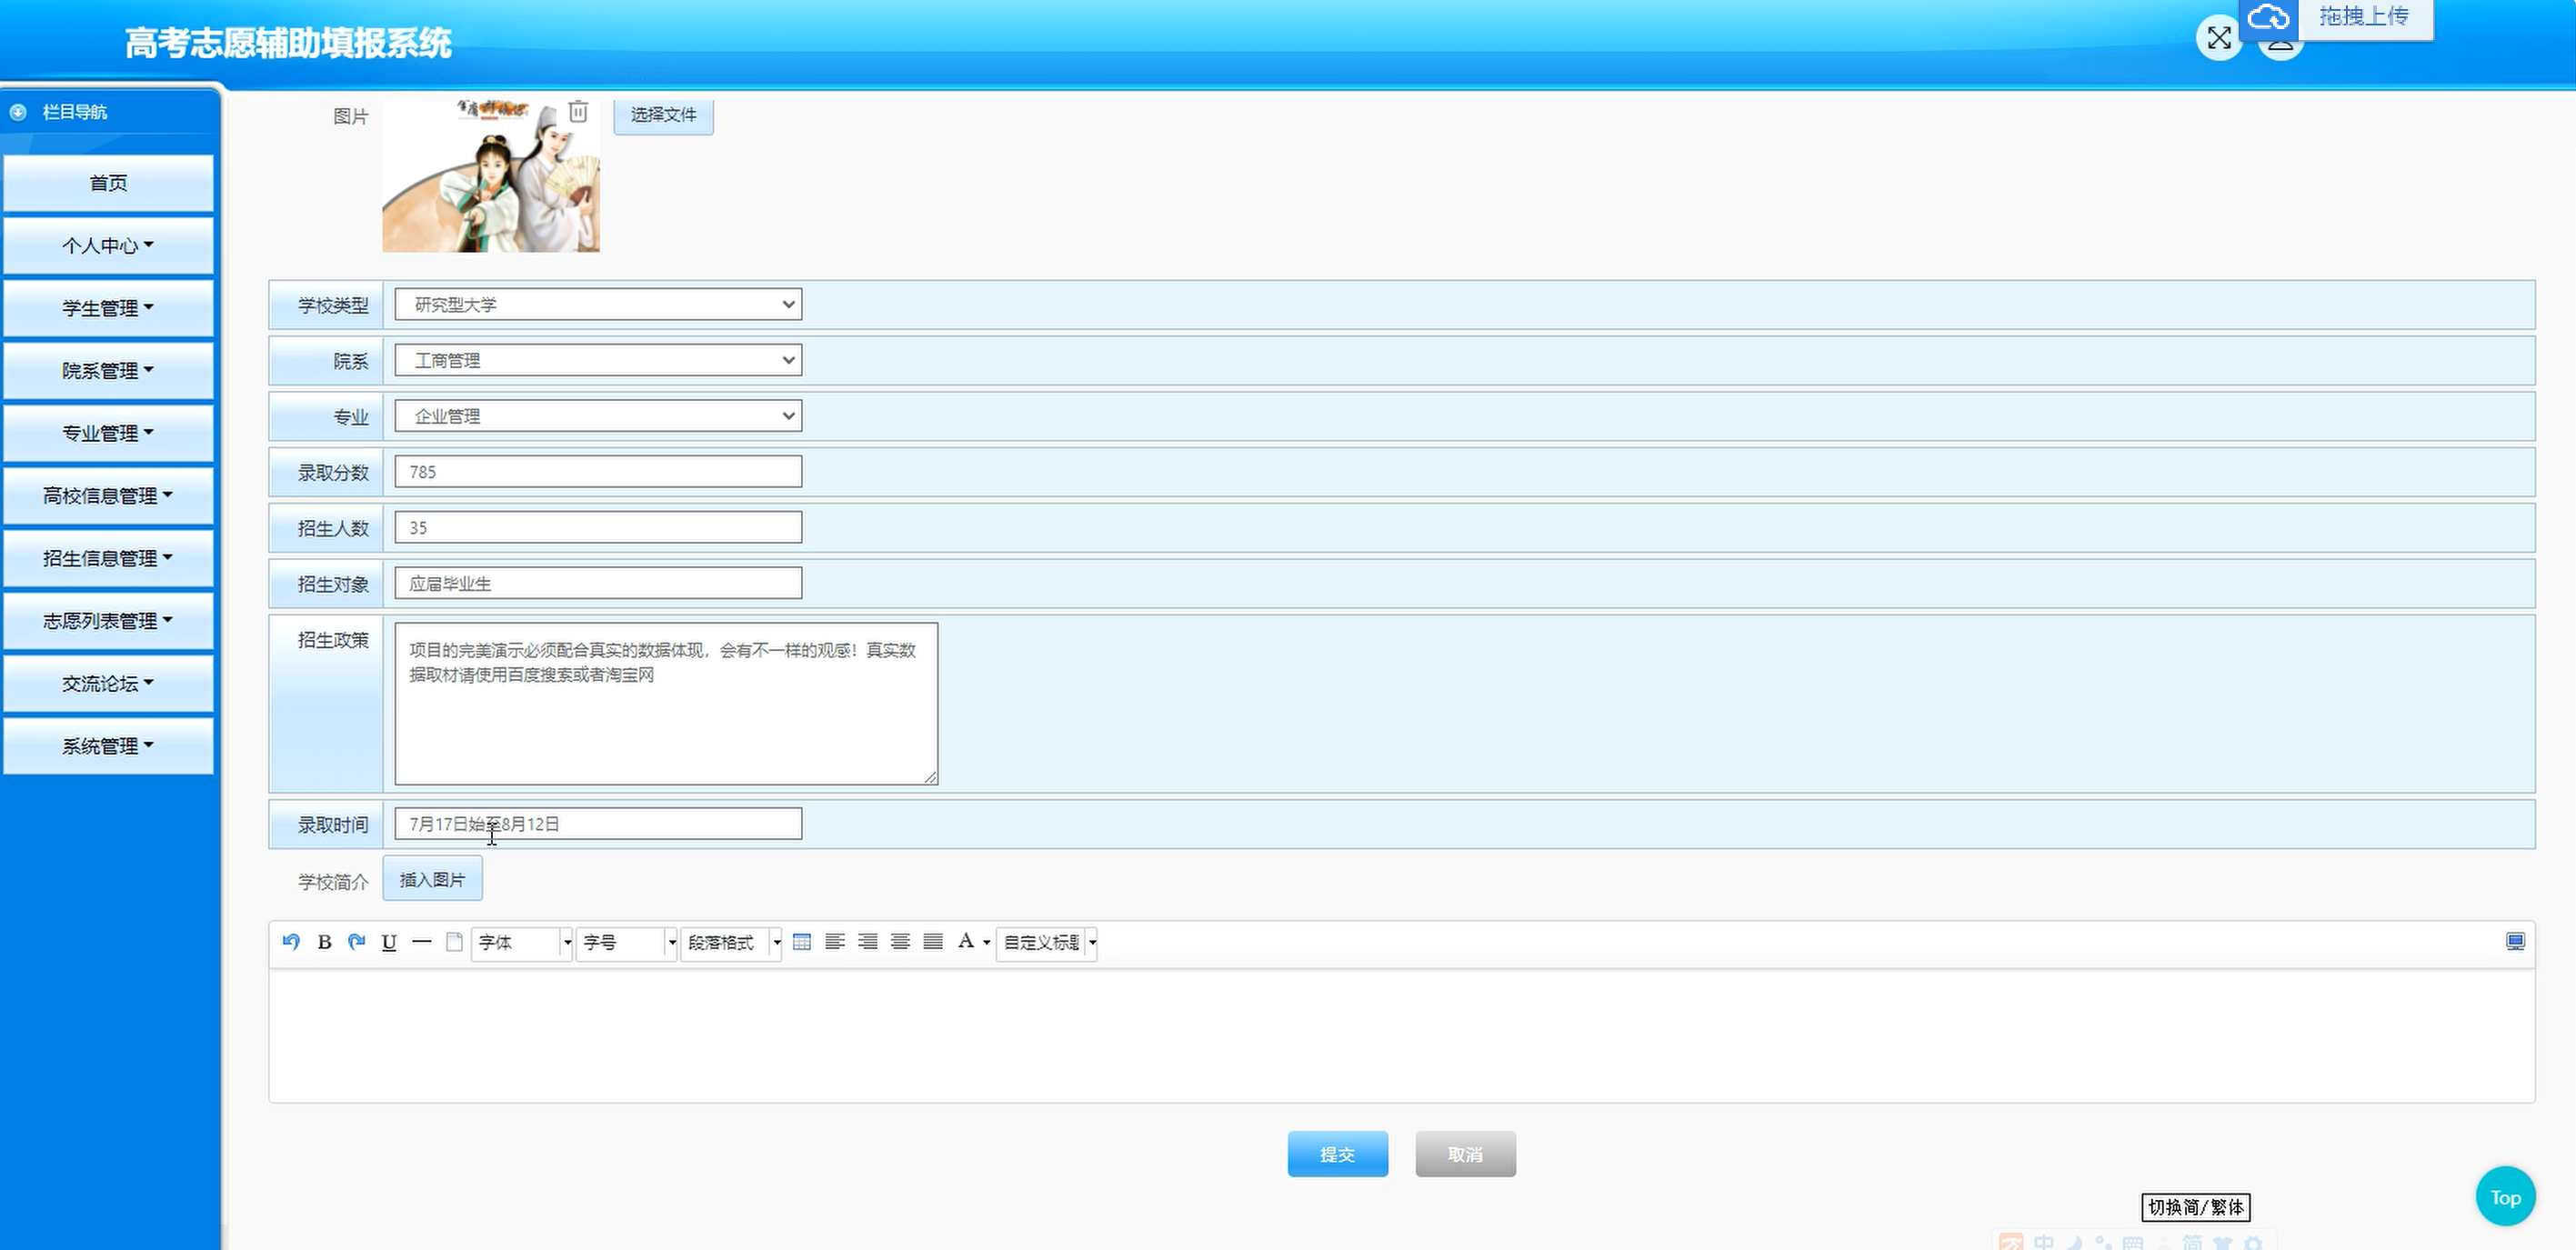Justify text in editor

tap(933, 942)
